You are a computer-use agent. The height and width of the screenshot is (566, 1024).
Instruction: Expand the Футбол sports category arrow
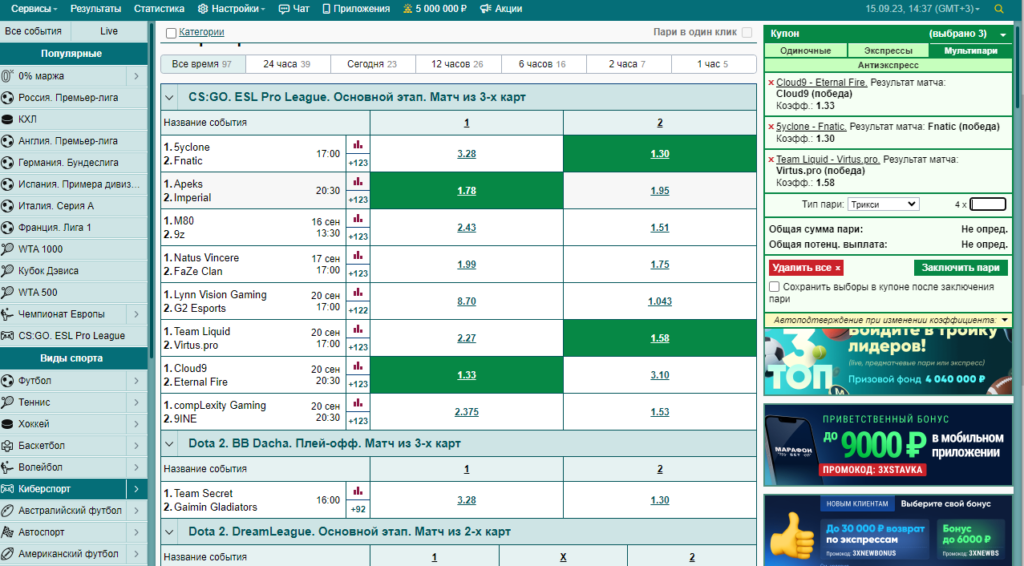(x=136, y=381)
